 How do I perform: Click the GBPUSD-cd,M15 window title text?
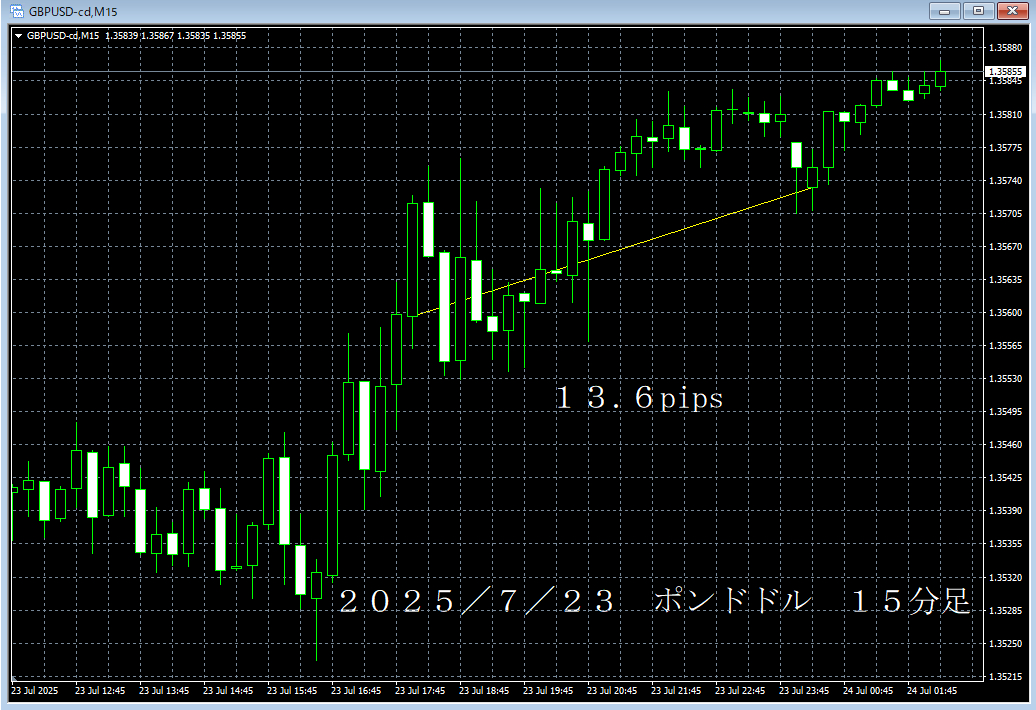[73, 12]
